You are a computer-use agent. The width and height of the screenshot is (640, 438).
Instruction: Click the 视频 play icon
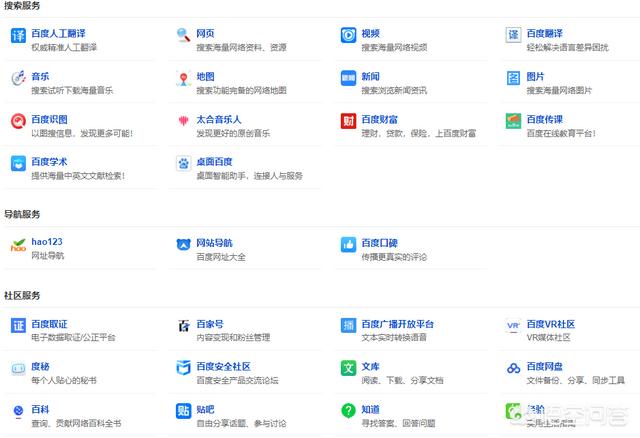point(348,35)
